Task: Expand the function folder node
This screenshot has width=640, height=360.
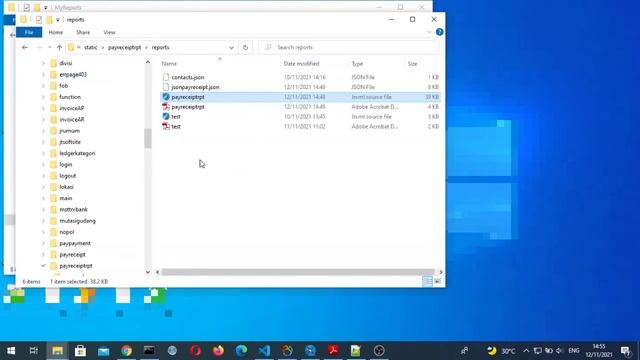Action: (43, 97)
